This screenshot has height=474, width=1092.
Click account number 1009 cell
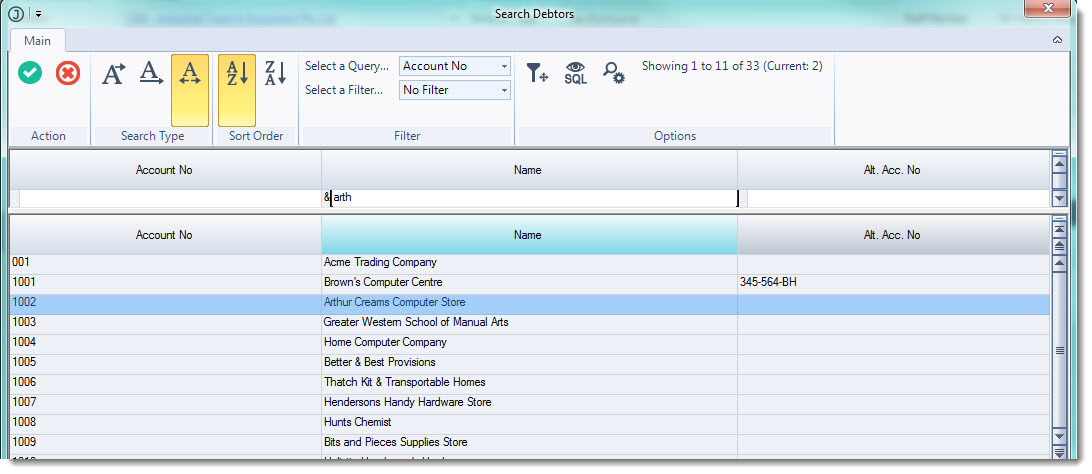[x=165, y=443]
